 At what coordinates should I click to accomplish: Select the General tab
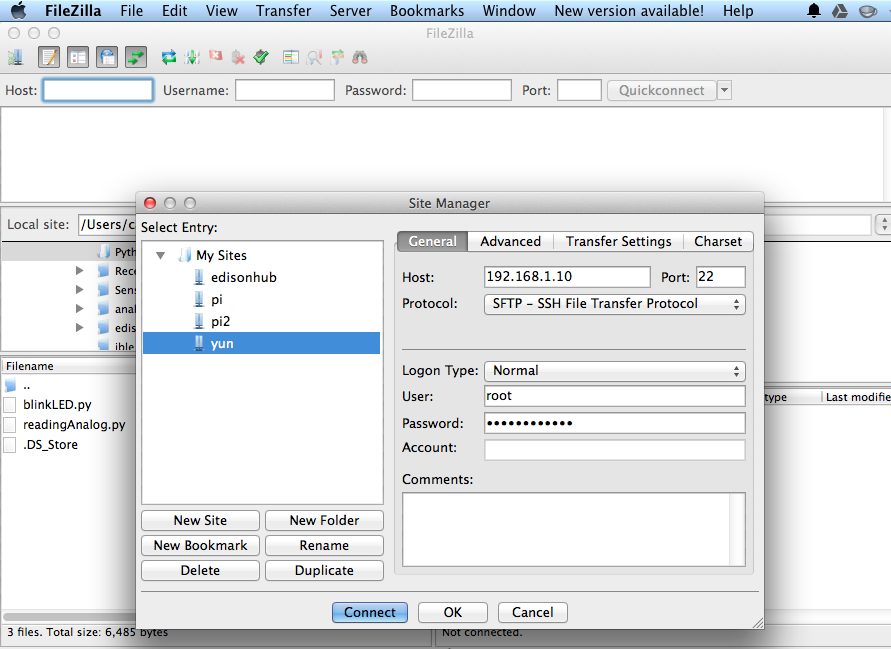point(432,242)
